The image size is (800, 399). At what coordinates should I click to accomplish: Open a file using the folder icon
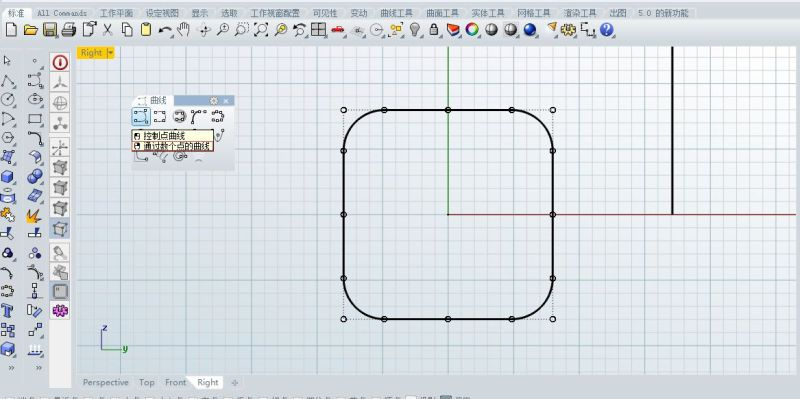pyautogui.click(x=31, y=30)
